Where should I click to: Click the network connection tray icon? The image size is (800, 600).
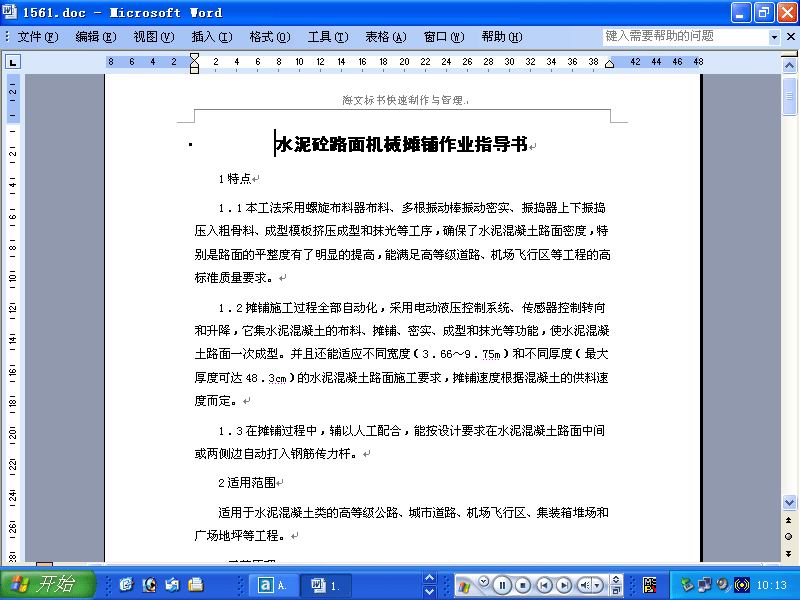pos(705,585)
